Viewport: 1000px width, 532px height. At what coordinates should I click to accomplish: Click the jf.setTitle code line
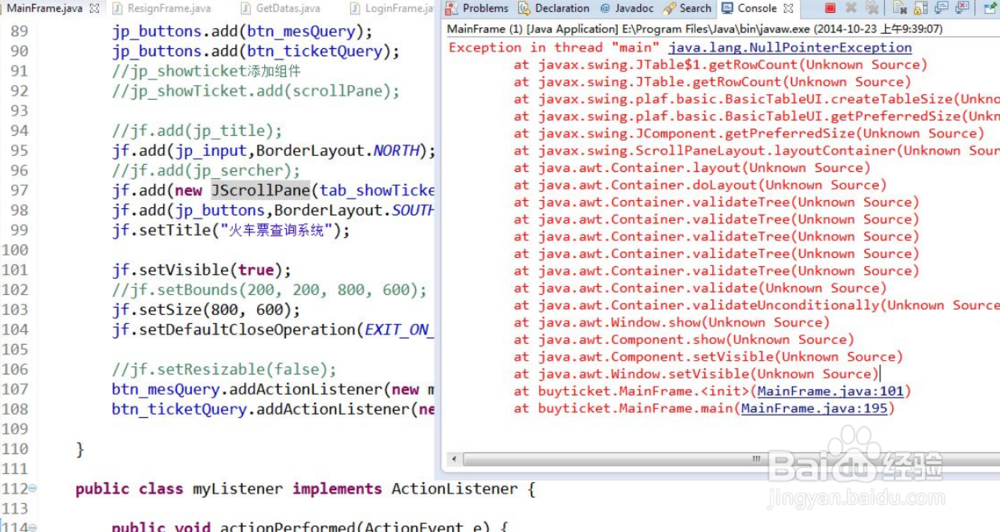pos(231,230)
